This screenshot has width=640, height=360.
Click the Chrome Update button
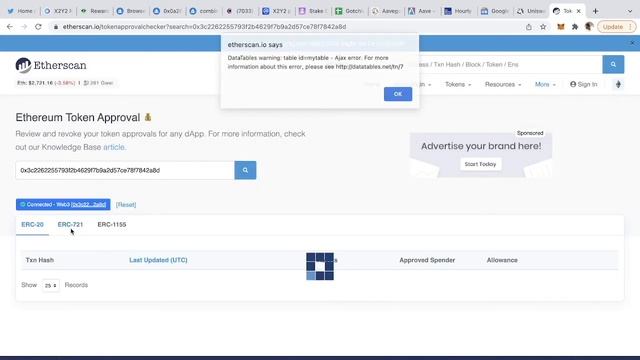pos(616,27)
